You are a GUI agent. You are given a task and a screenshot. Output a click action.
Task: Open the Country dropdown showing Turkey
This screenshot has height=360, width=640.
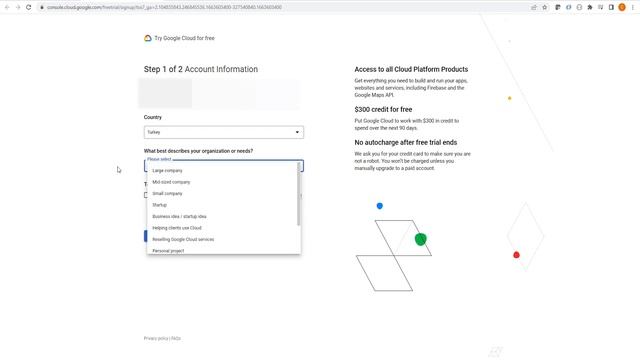(224, 132)
